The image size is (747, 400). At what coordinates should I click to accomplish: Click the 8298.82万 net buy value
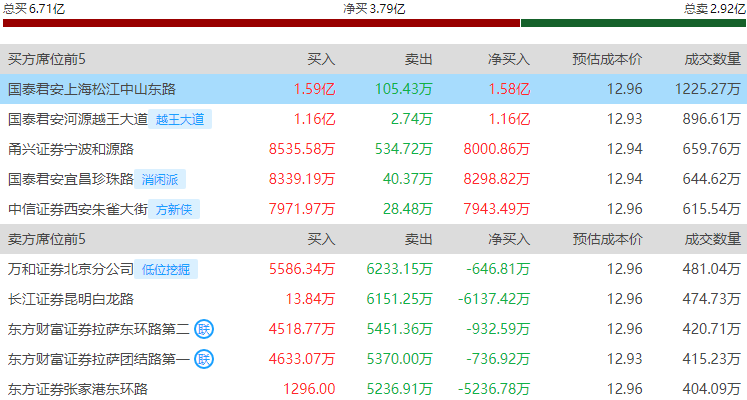pos(497,179)
